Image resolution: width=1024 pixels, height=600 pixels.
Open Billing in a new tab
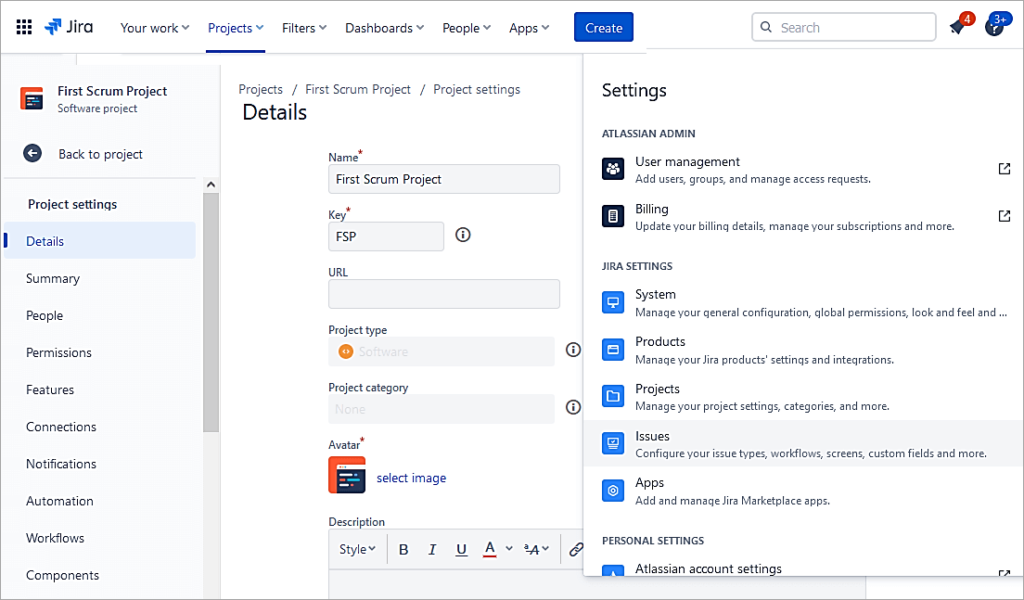[x=1004, y=215]
